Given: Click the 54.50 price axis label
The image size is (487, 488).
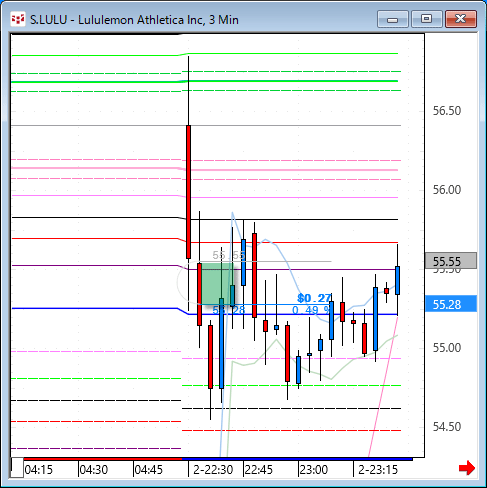Looking at the screenshot, I should 447,427.
